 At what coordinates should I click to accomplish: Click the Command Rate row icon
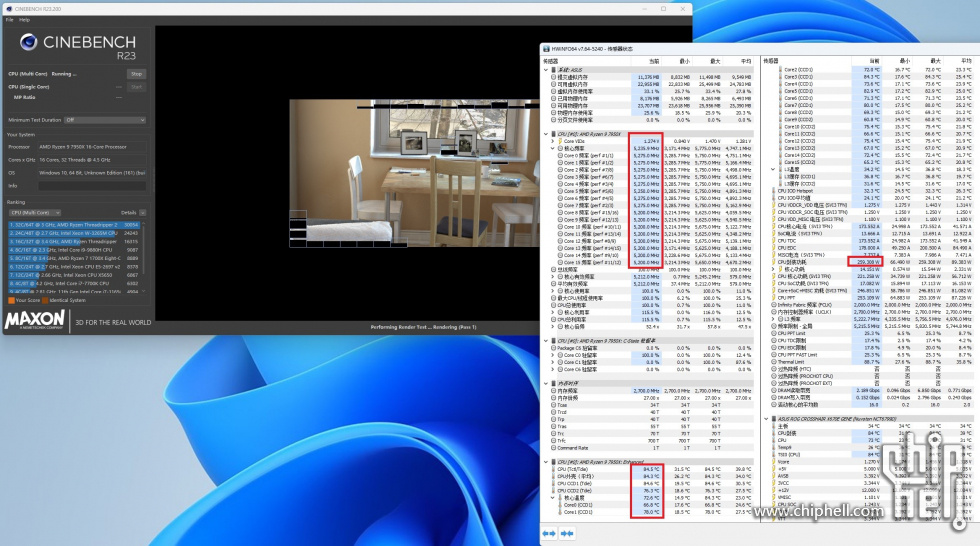553,448
